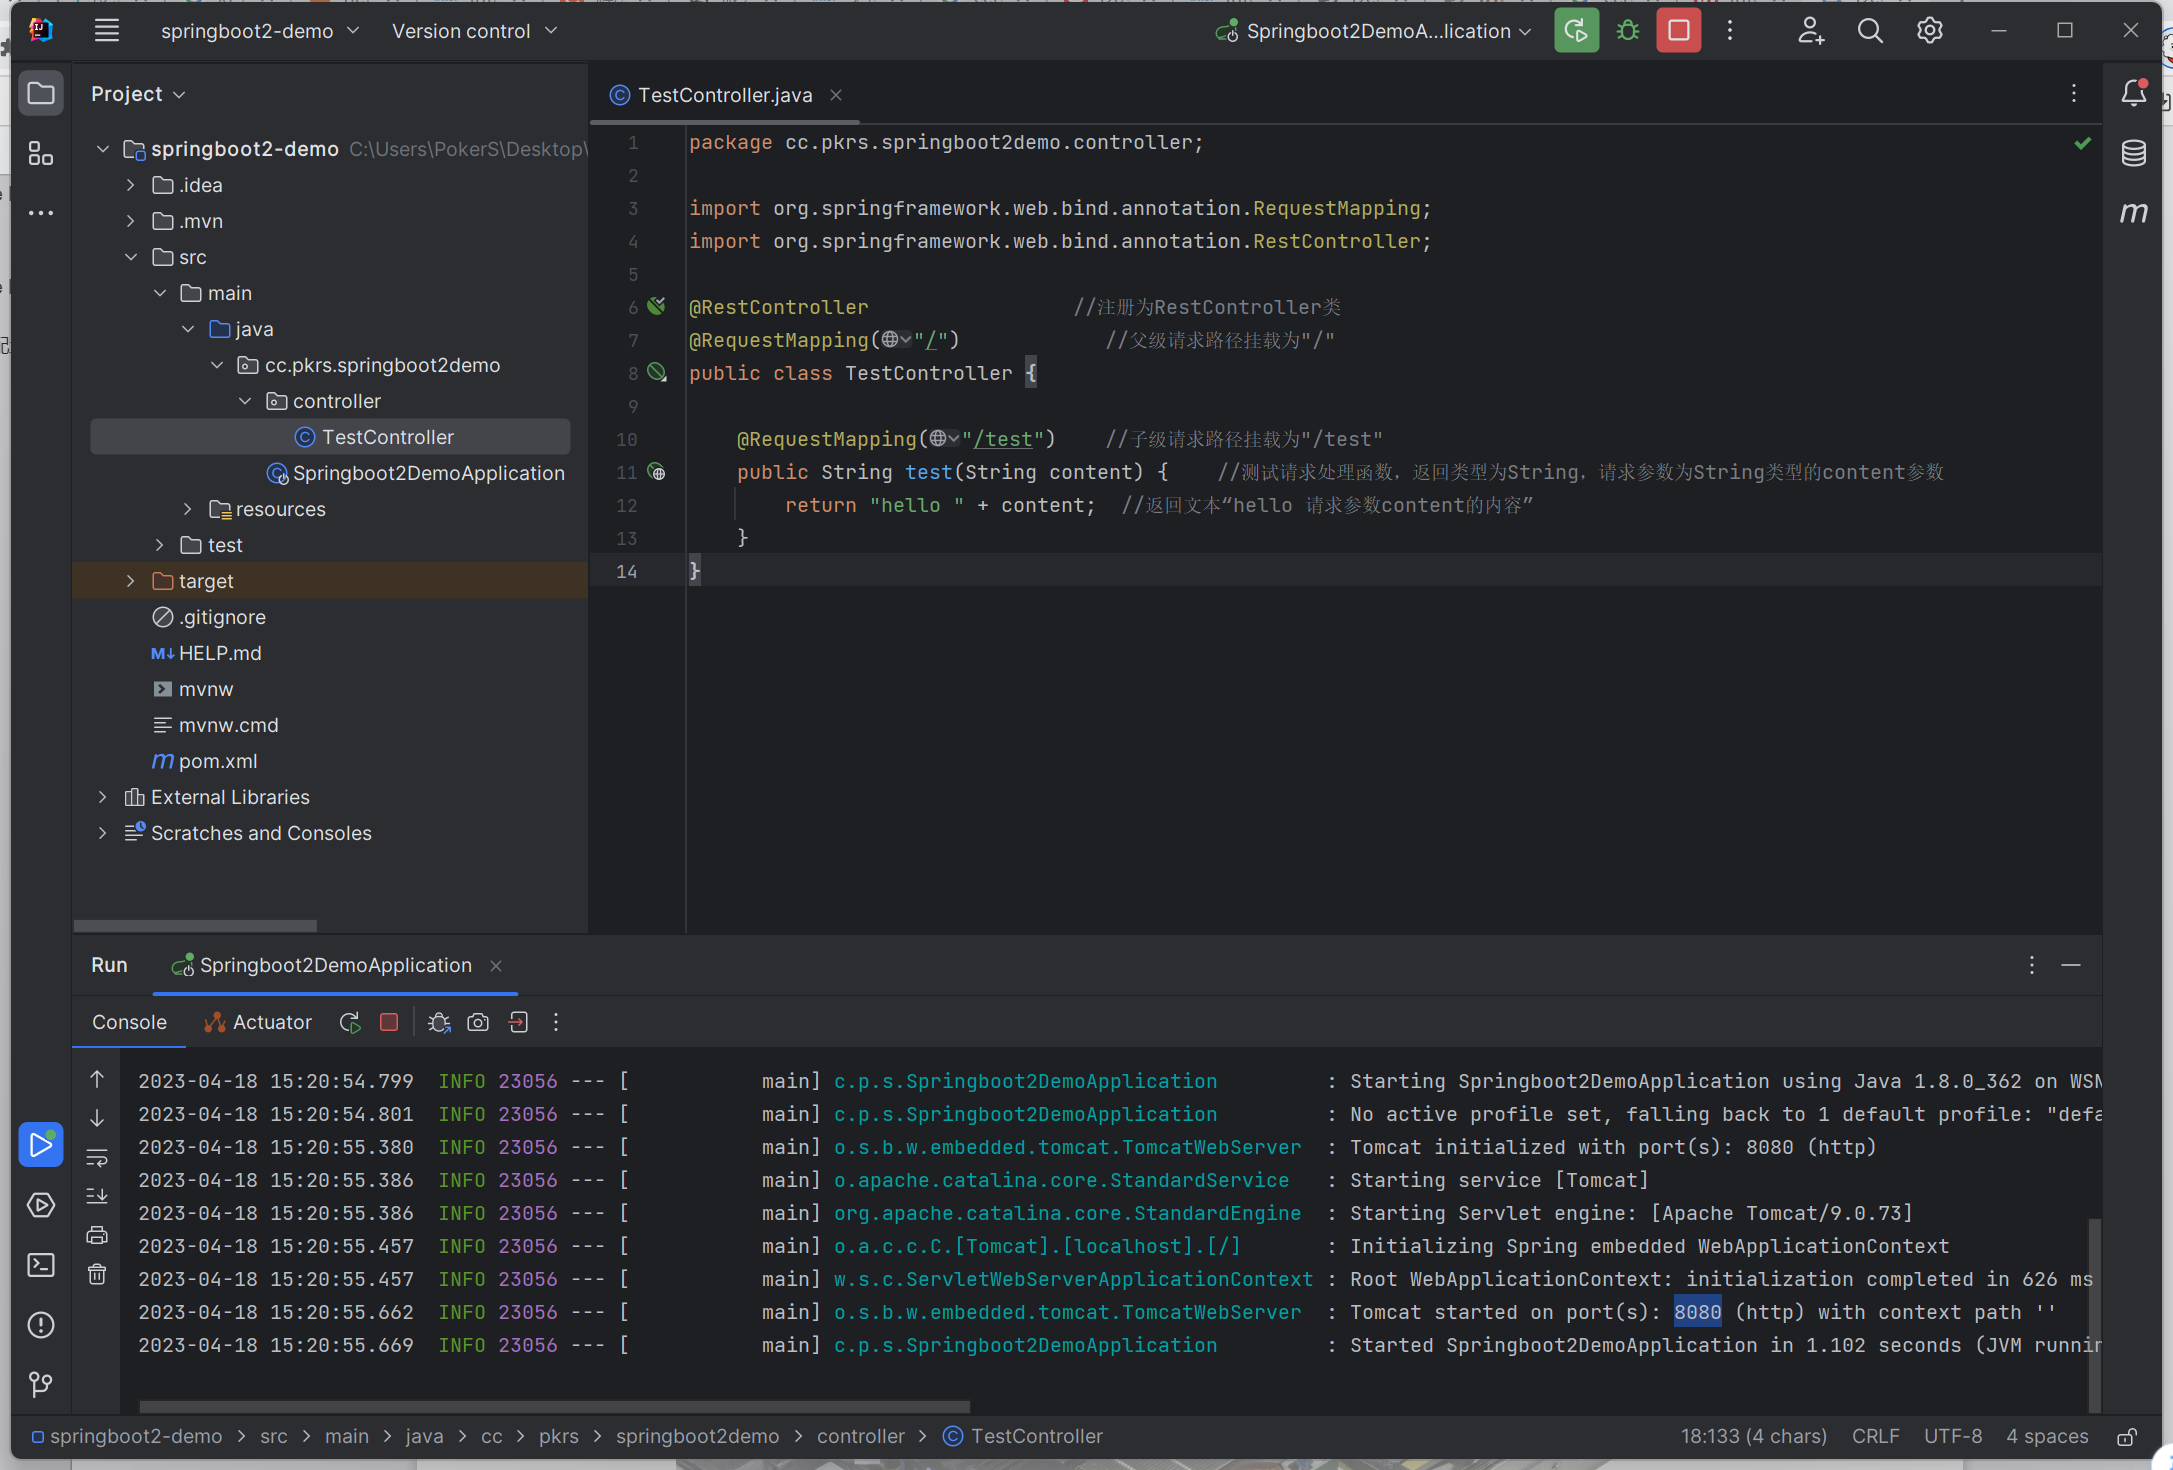The height and width of the screenshot is (1470, 2173).
Task: Open Project view mode dropdown
Action: pyautogui.click(x=138, y=94)
